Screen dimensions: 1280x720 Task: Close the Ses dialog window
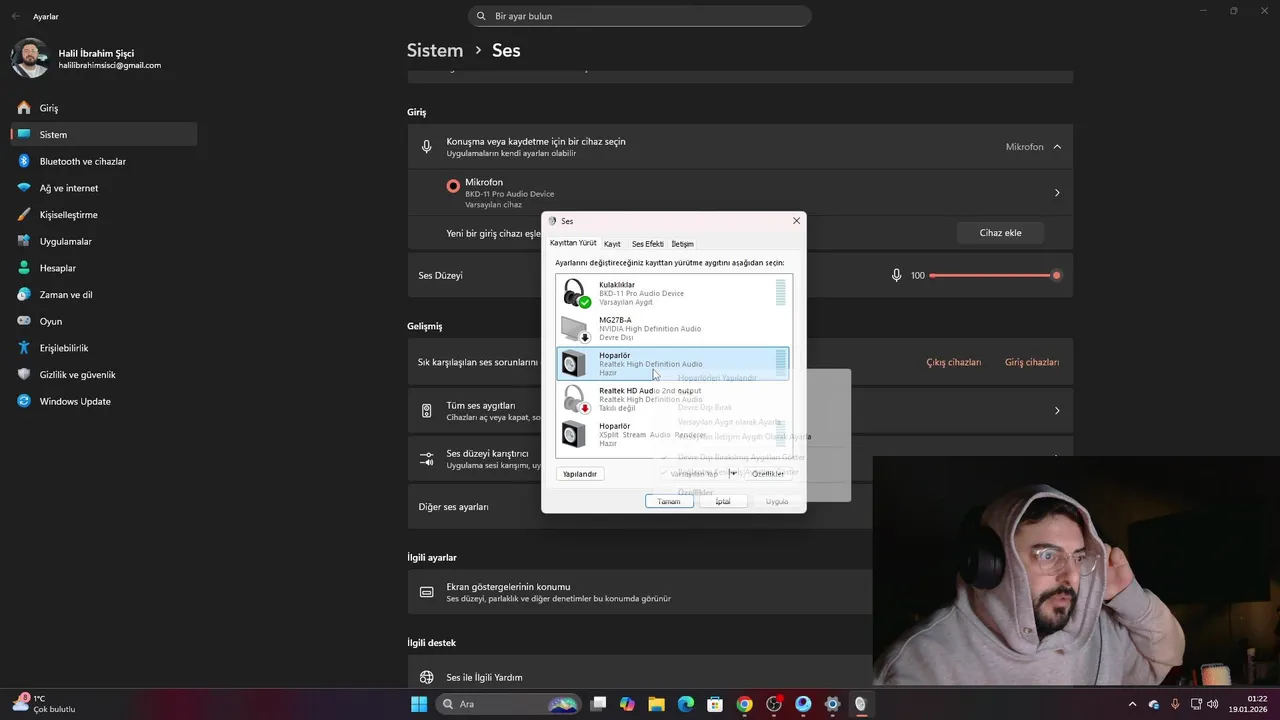click(x=796, y=221)
